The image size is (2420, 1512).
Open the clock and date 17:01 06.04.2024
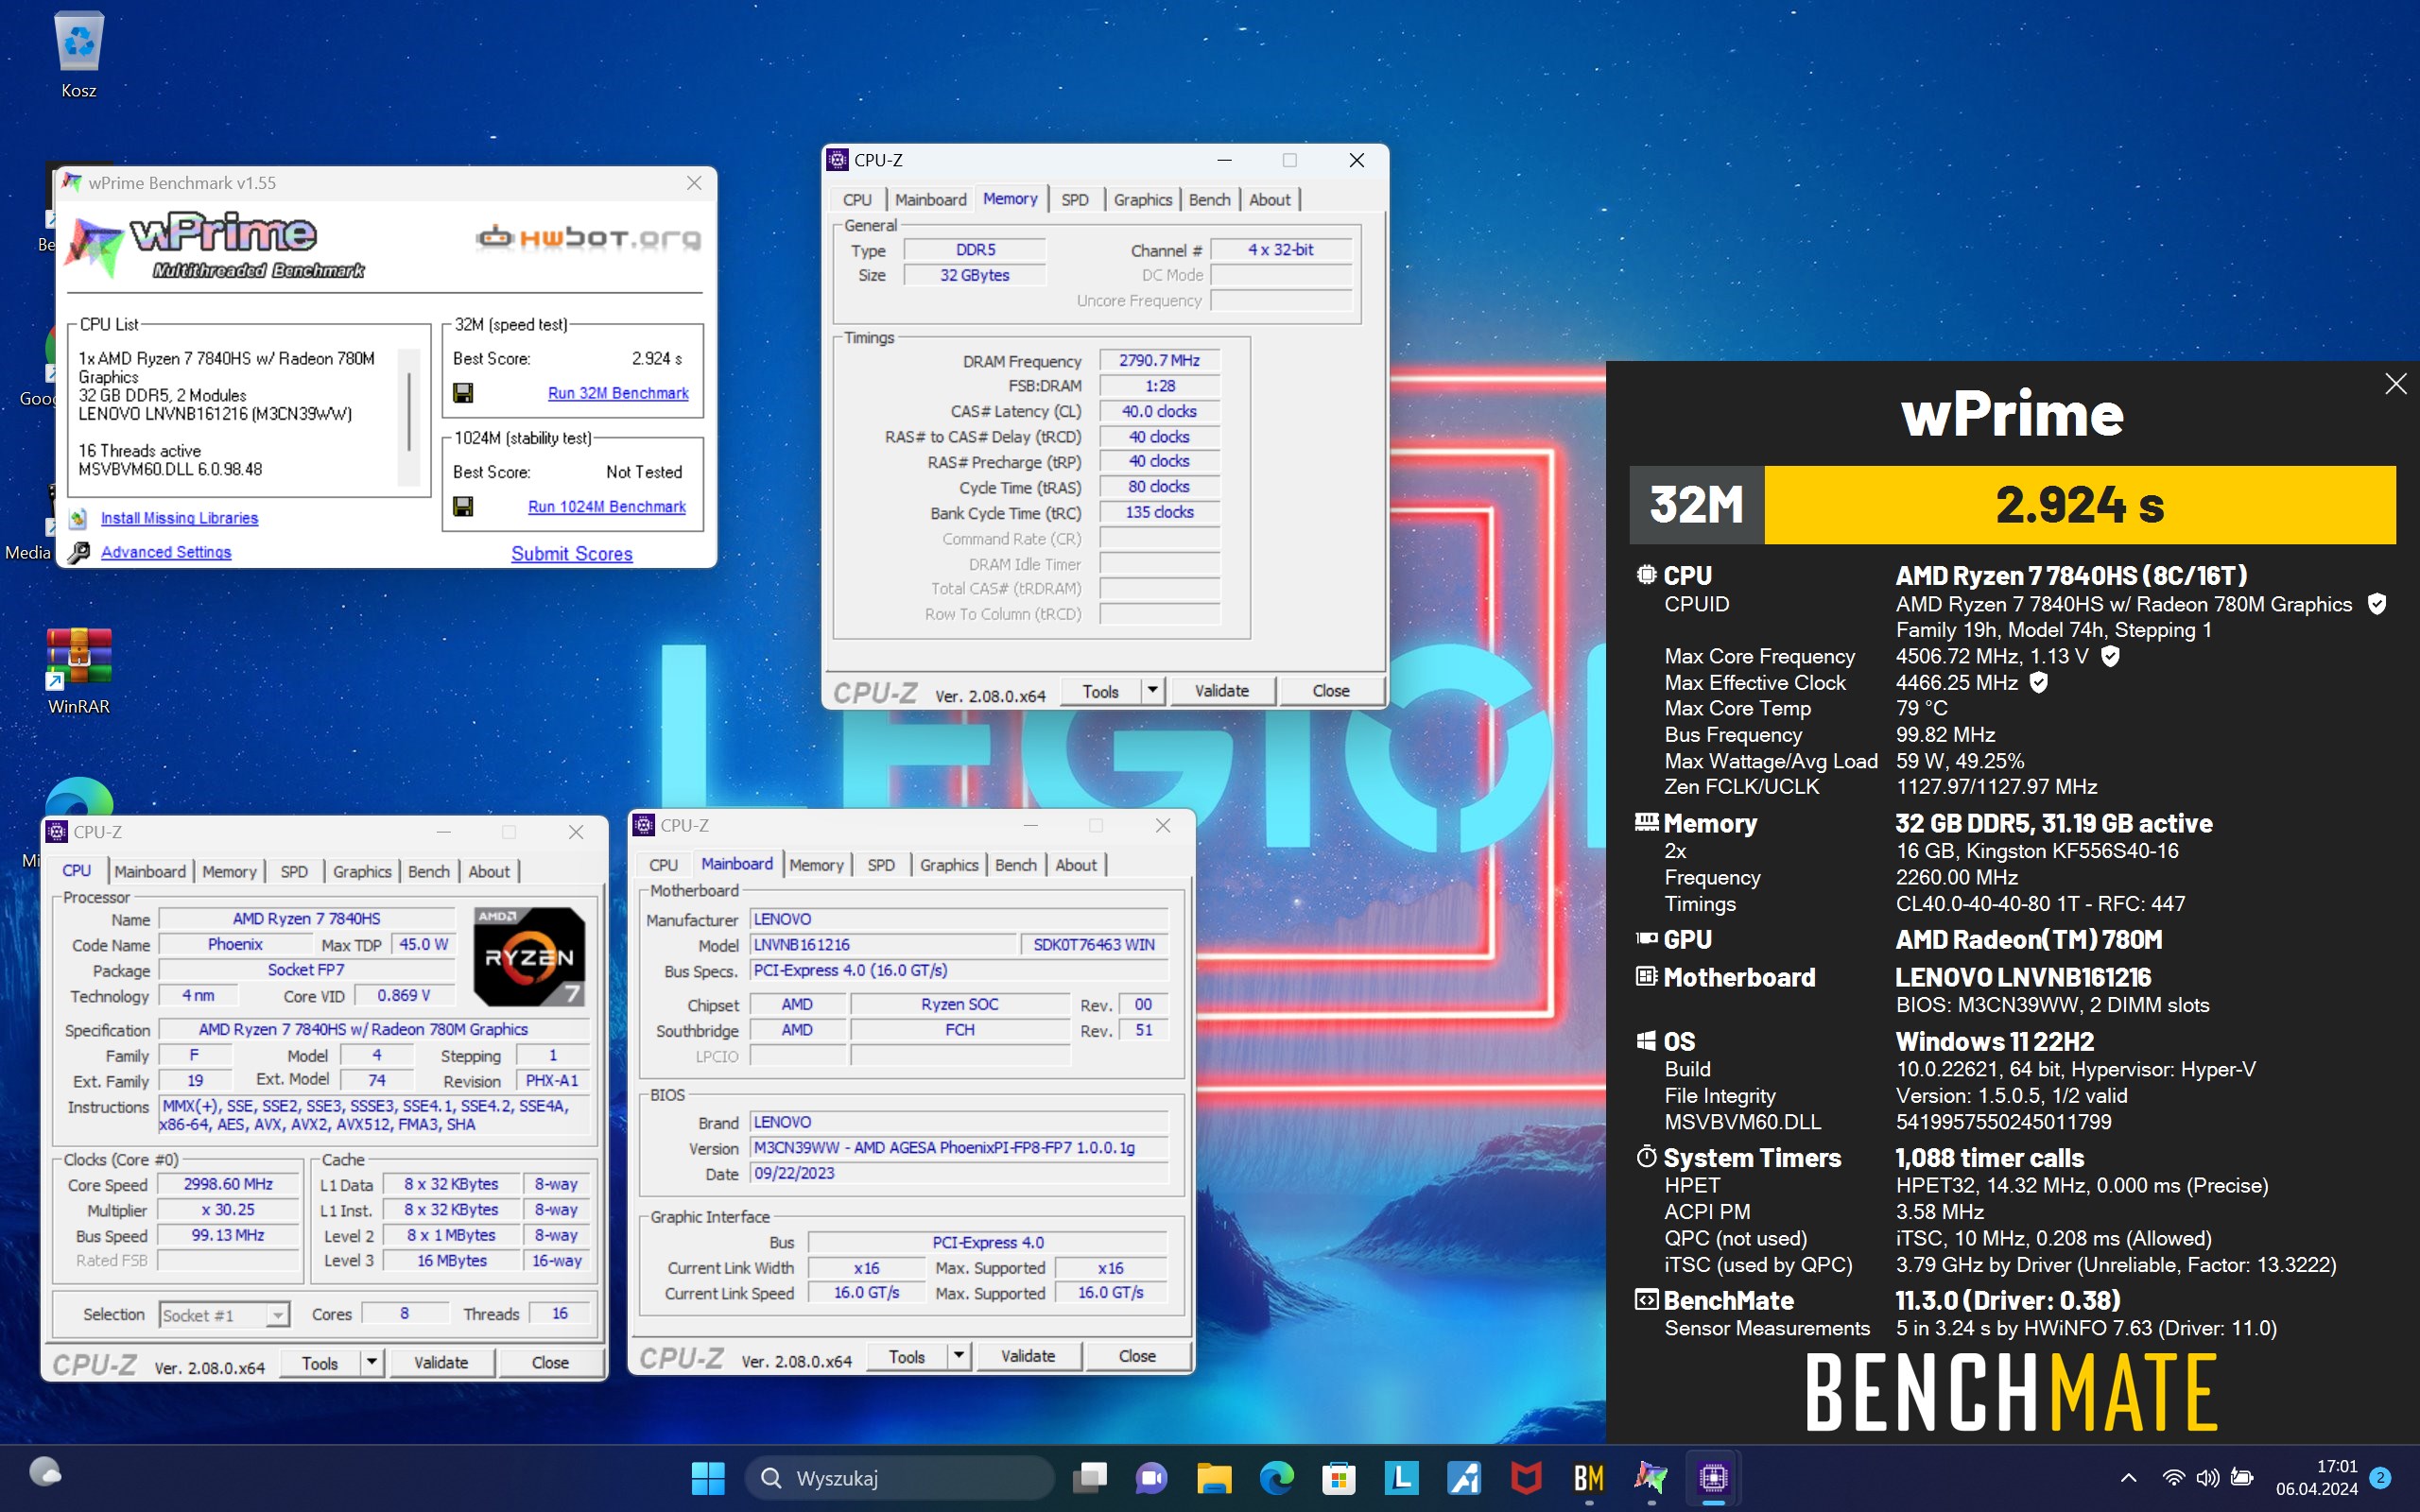point(2316,1478)
